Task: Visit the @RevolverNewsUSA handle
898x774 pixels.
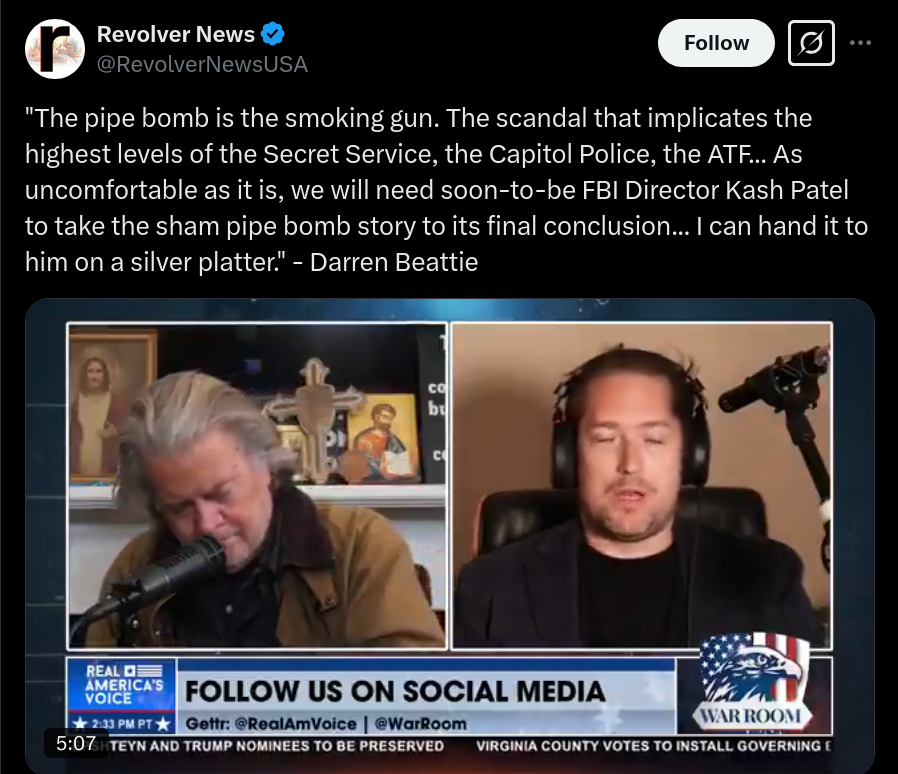Action: [x=202, y=64]
